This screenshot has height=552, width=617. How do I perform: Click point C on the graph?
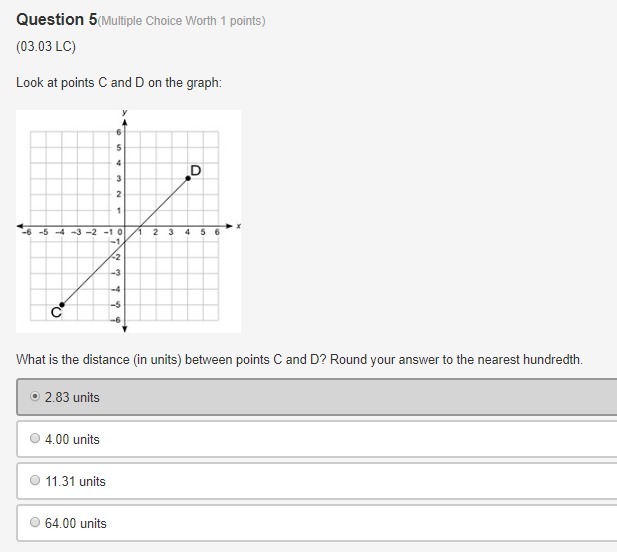[x=62, y=305]
